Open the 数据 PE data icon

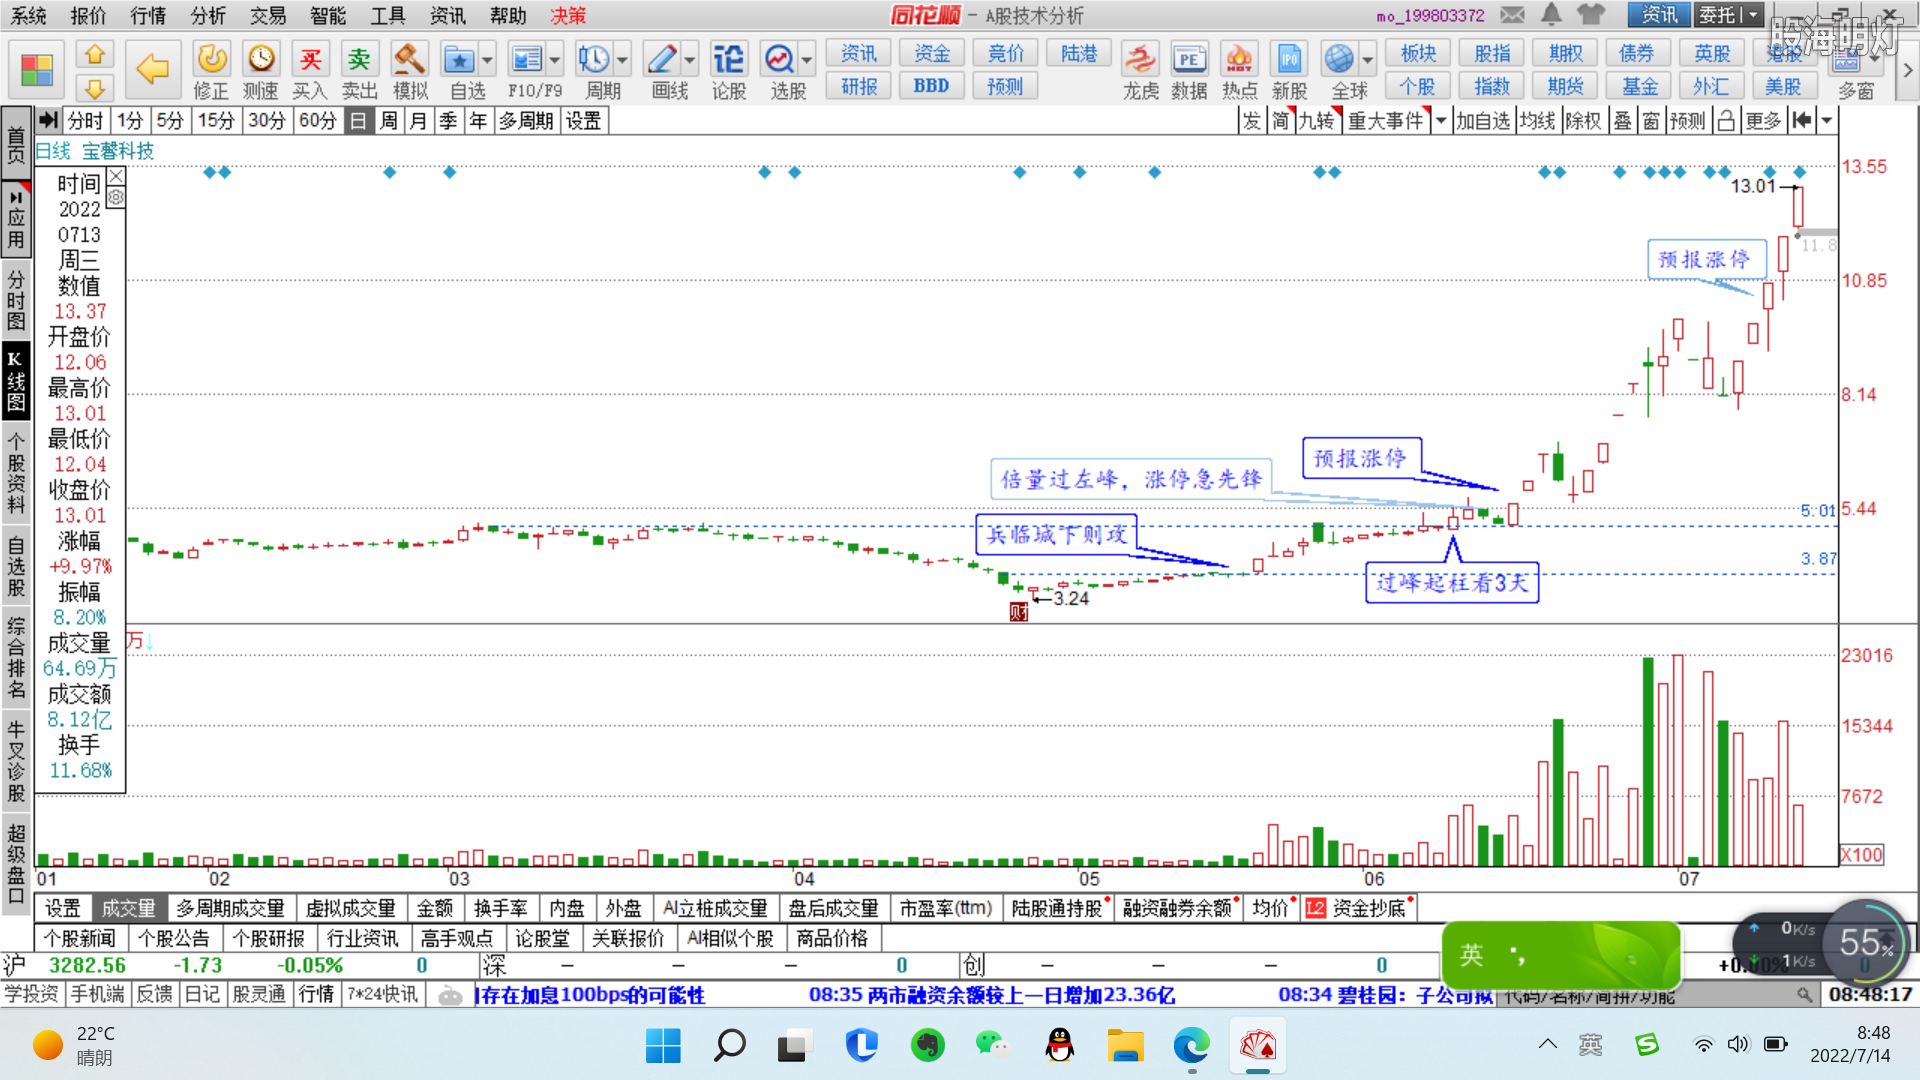(1189, 60)
